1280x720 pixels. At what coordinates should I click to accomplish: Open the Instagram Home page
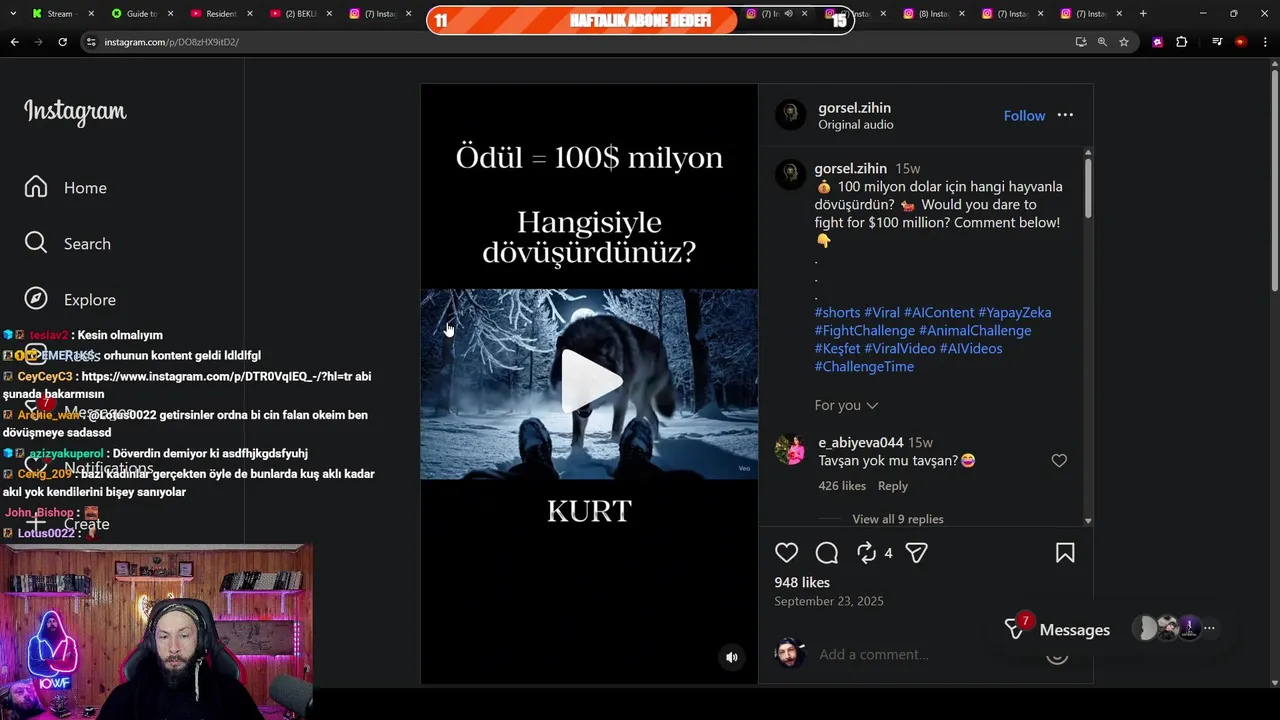(66, 188)
